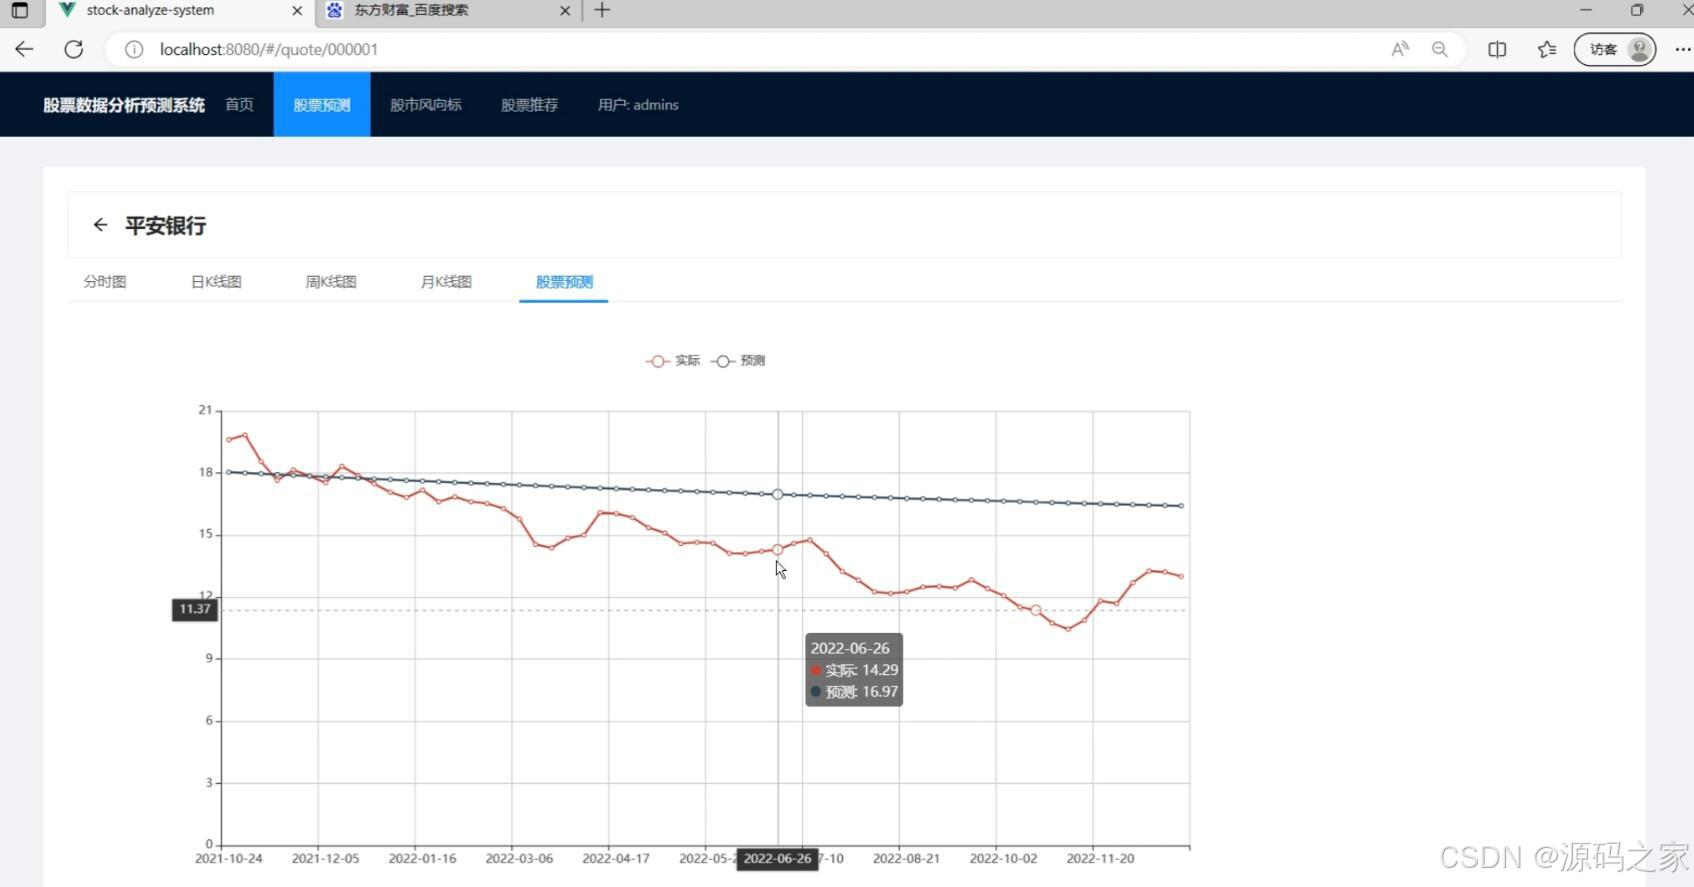Image resolution: width=1694 pixels, height=887 pixels.
Task: Click the 2022-10-02 x-axis label
Action: 1003,858
